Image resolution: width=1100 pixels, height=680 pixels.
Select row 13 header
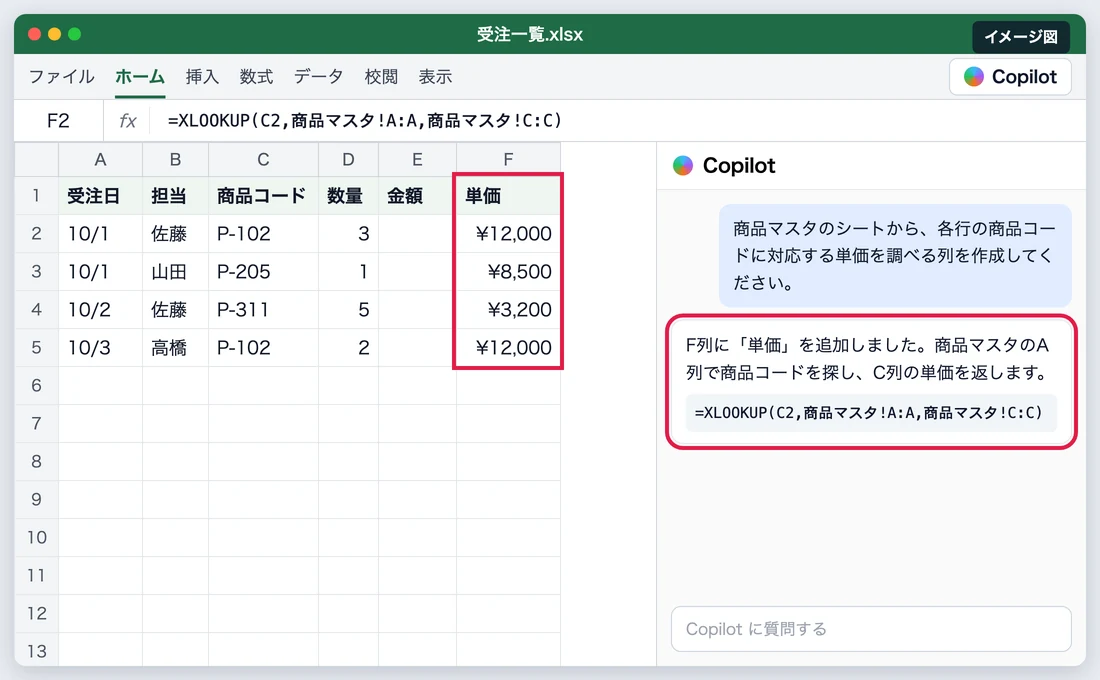tap(36, 651)
